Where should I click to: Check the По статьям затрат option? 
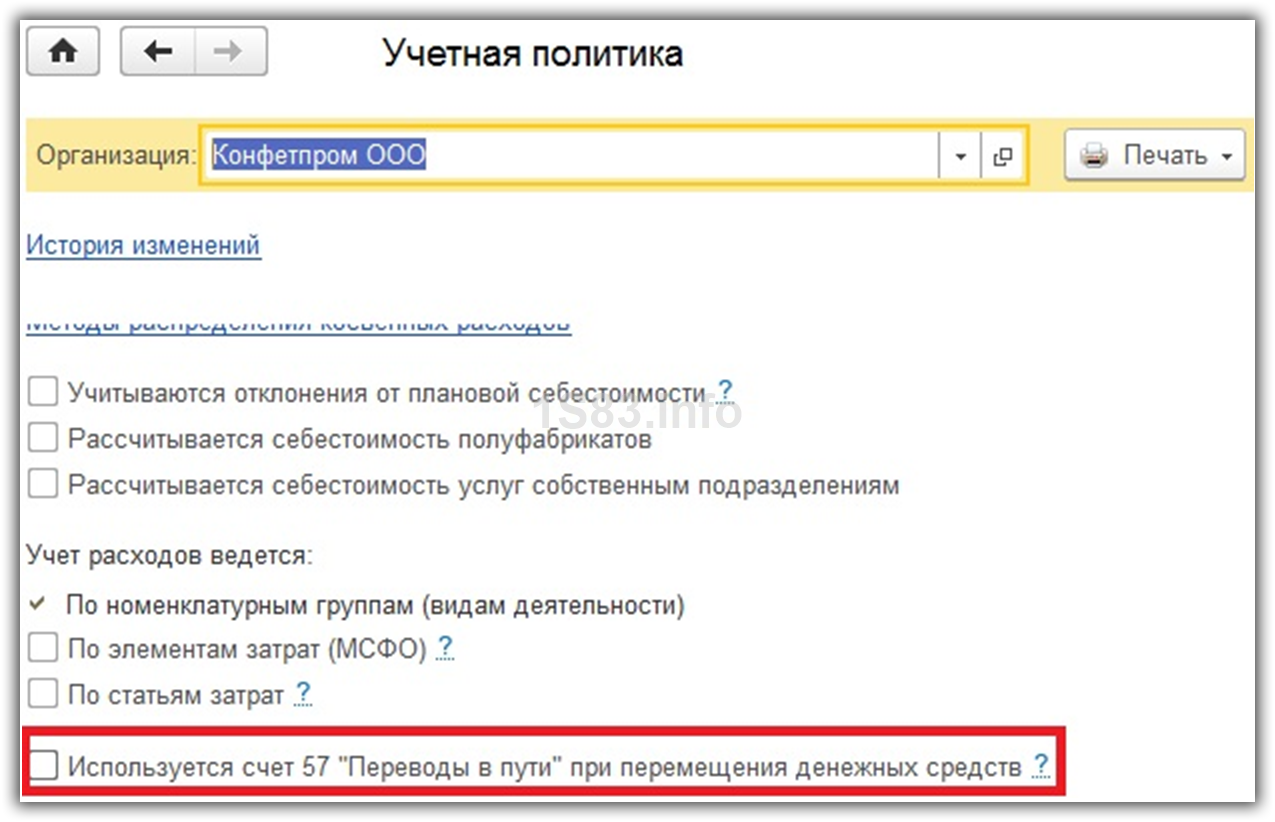43,694
